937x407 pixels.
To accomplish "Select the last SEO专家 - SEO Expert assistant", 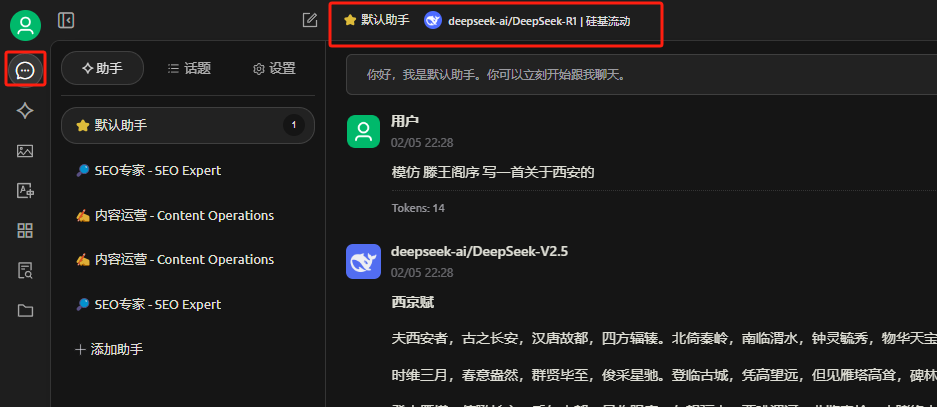I will 188,304.
